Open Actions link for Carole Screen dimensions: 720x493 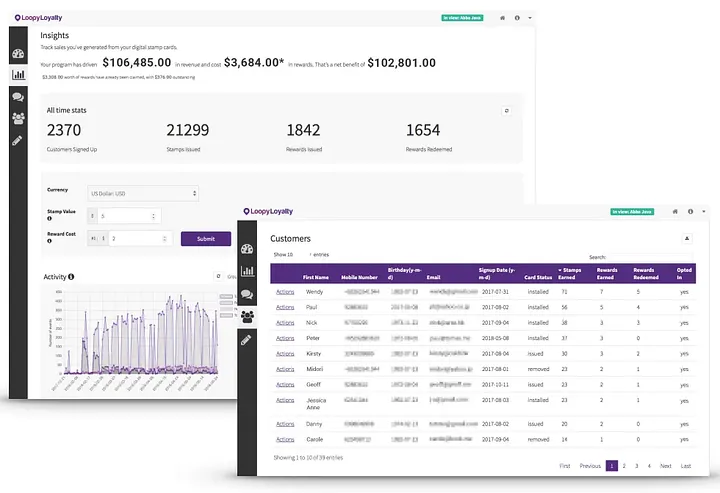(285, 440)
